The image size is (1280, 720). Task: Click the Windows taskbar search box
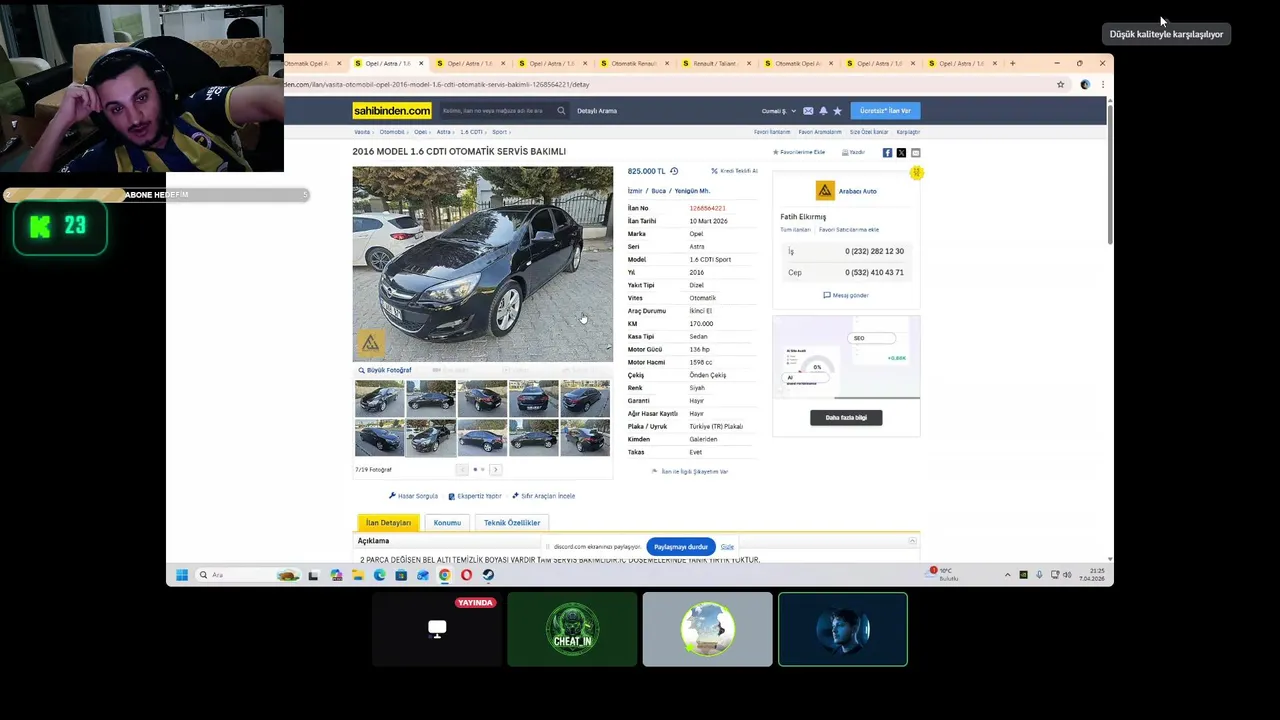(x=248, y=575)
